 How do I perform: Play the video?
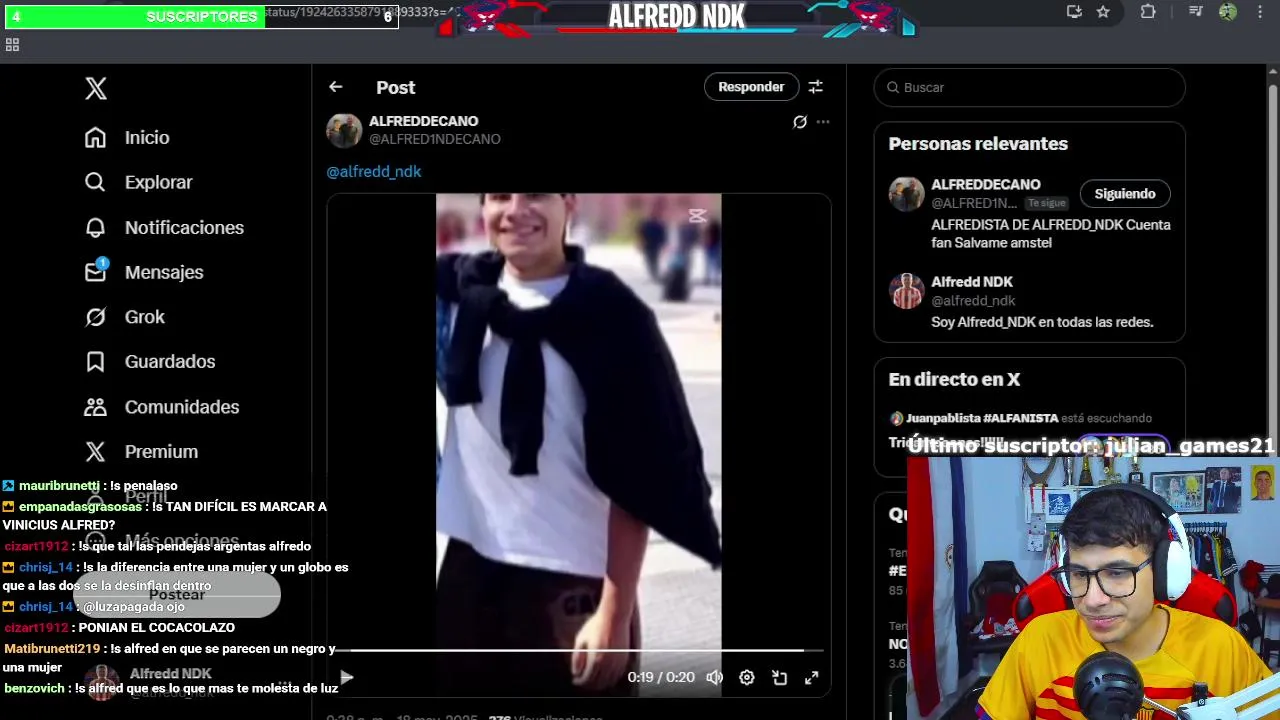pos(346,678)
